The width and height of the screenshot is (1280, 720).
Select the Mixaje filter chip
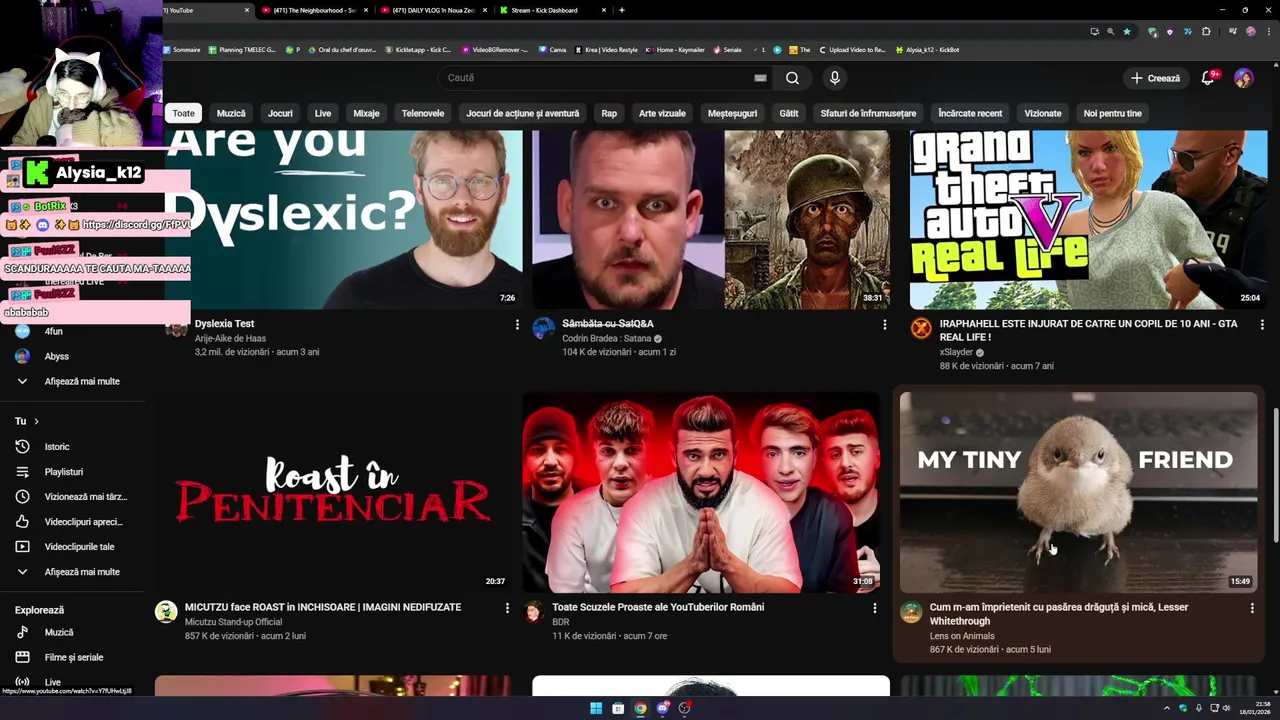(x=366, y=113)
